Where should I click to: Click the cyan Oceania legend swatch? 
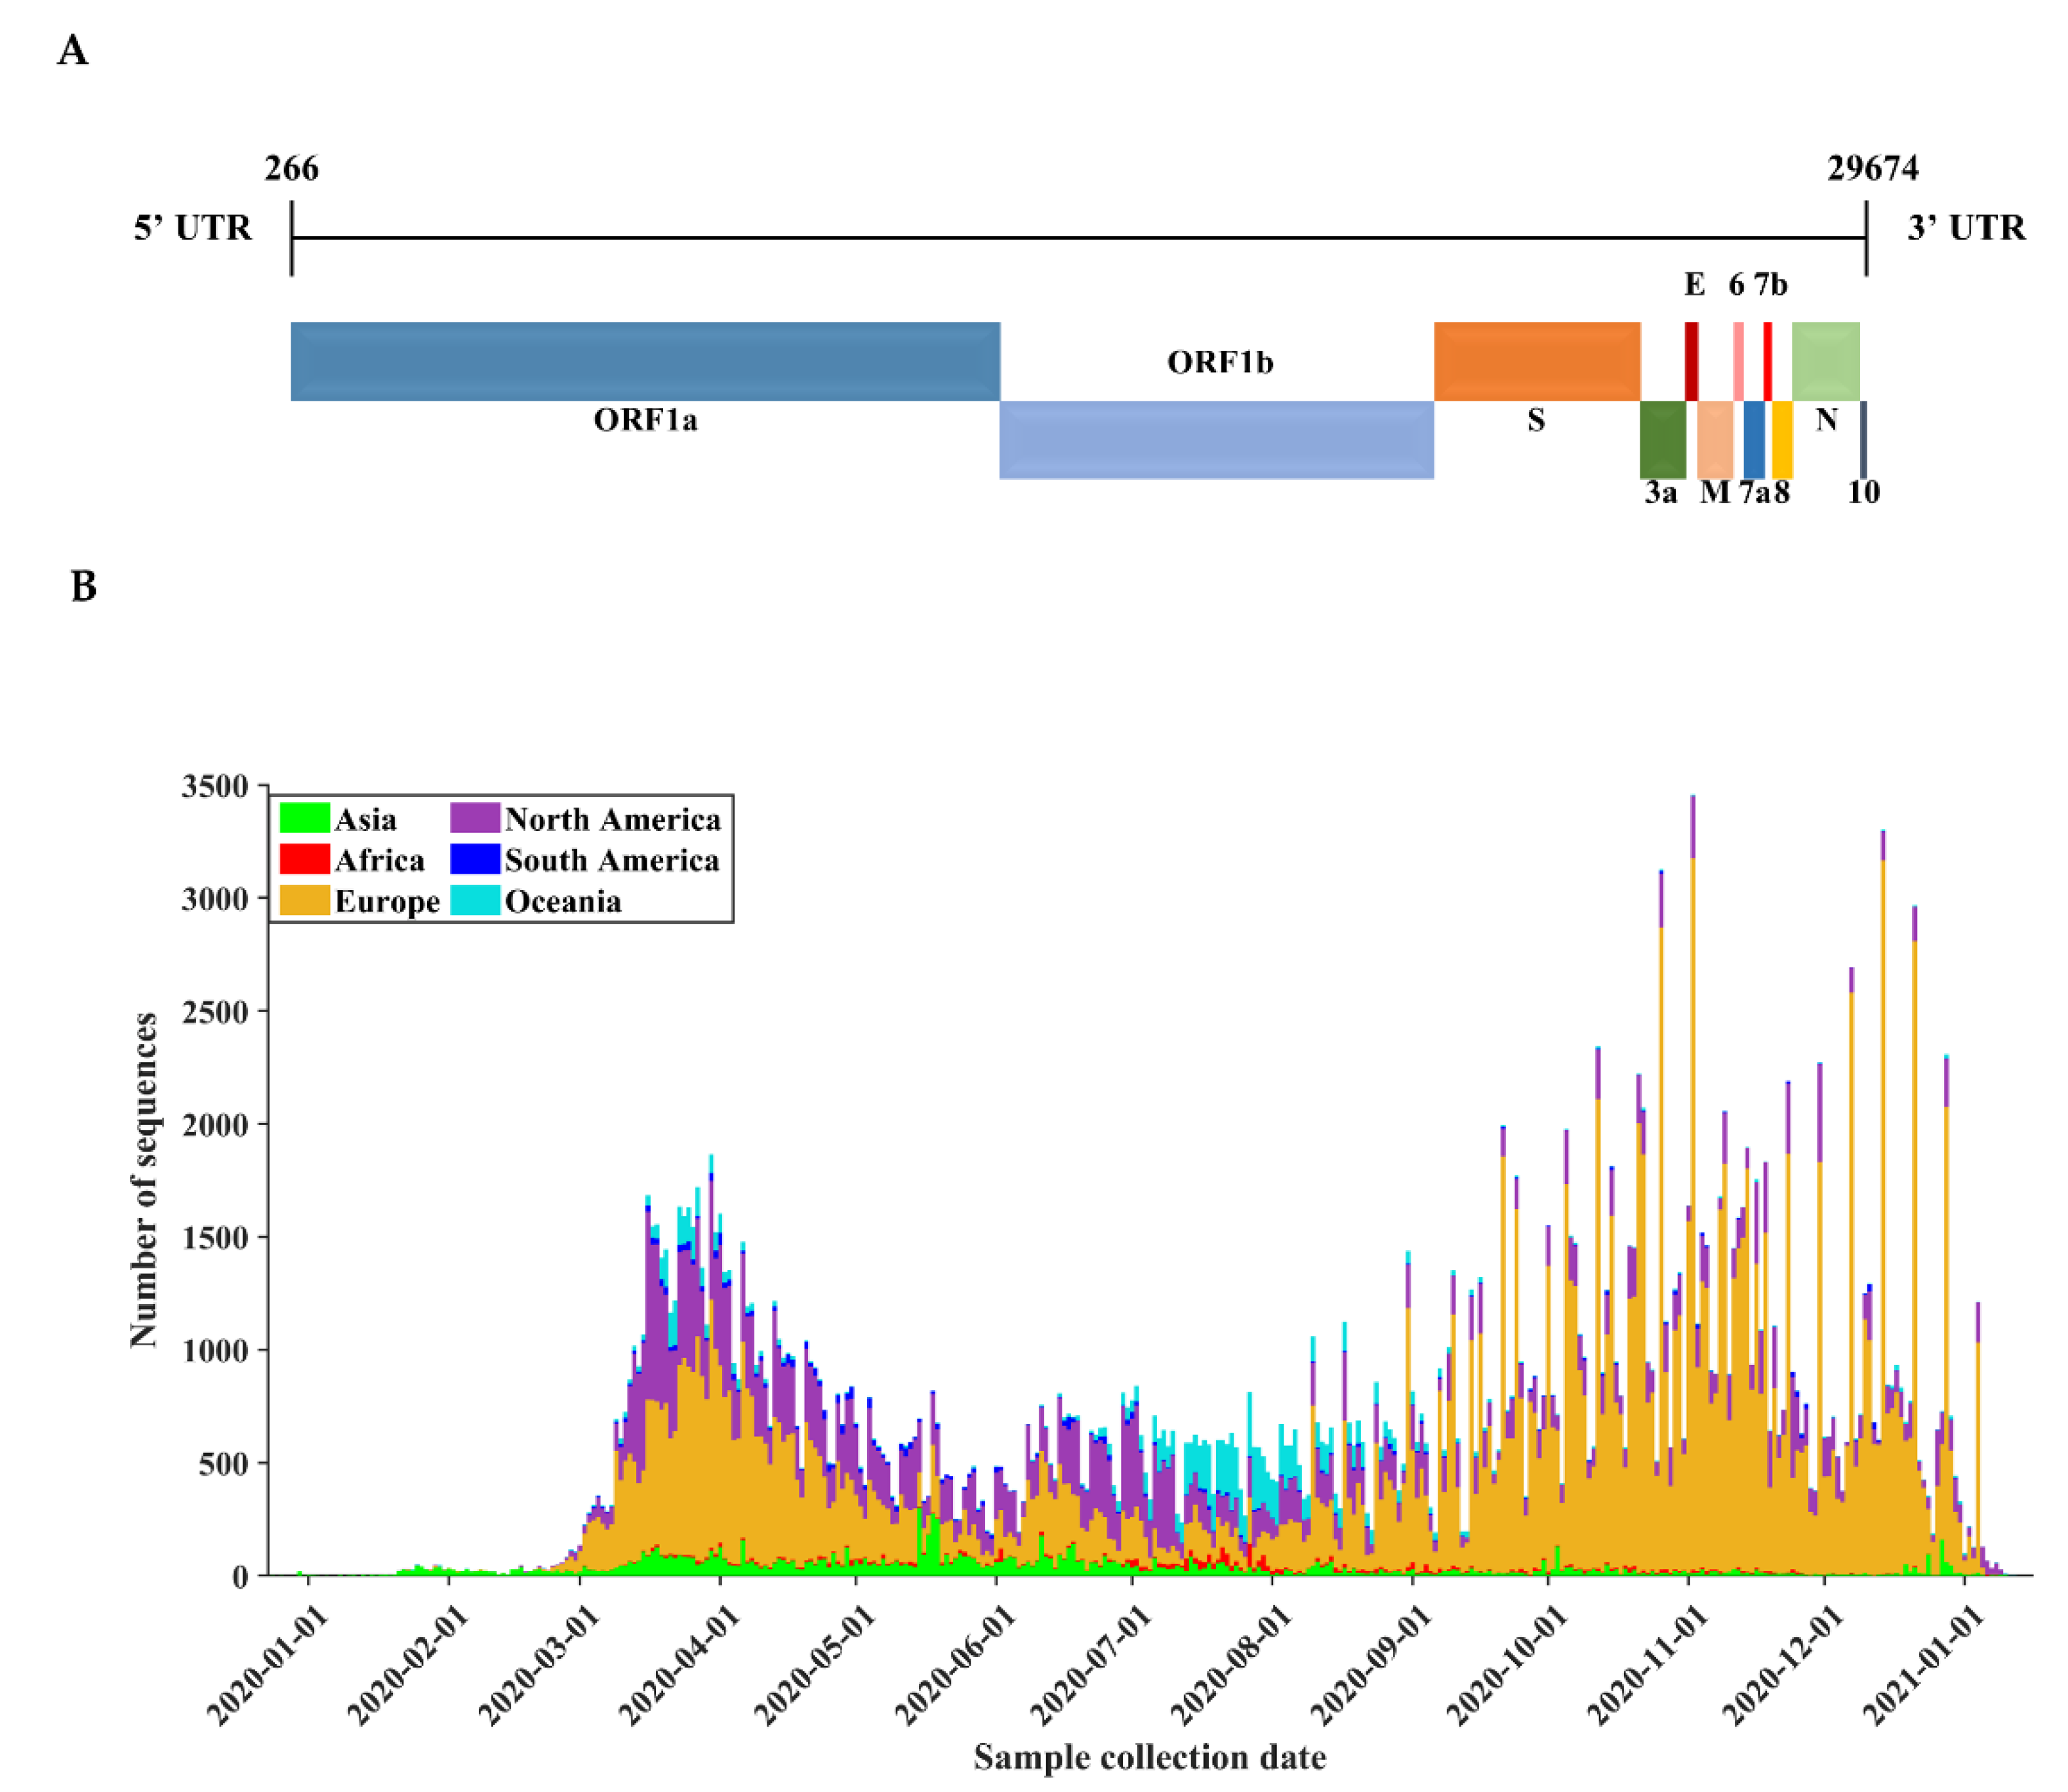click(x=475, y=900)
